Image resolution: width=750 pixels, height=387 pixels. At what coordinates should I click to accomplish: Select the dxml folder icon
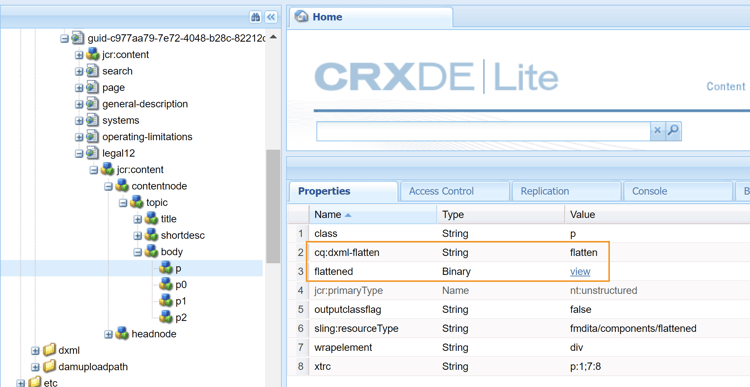(x=50, y=351)
